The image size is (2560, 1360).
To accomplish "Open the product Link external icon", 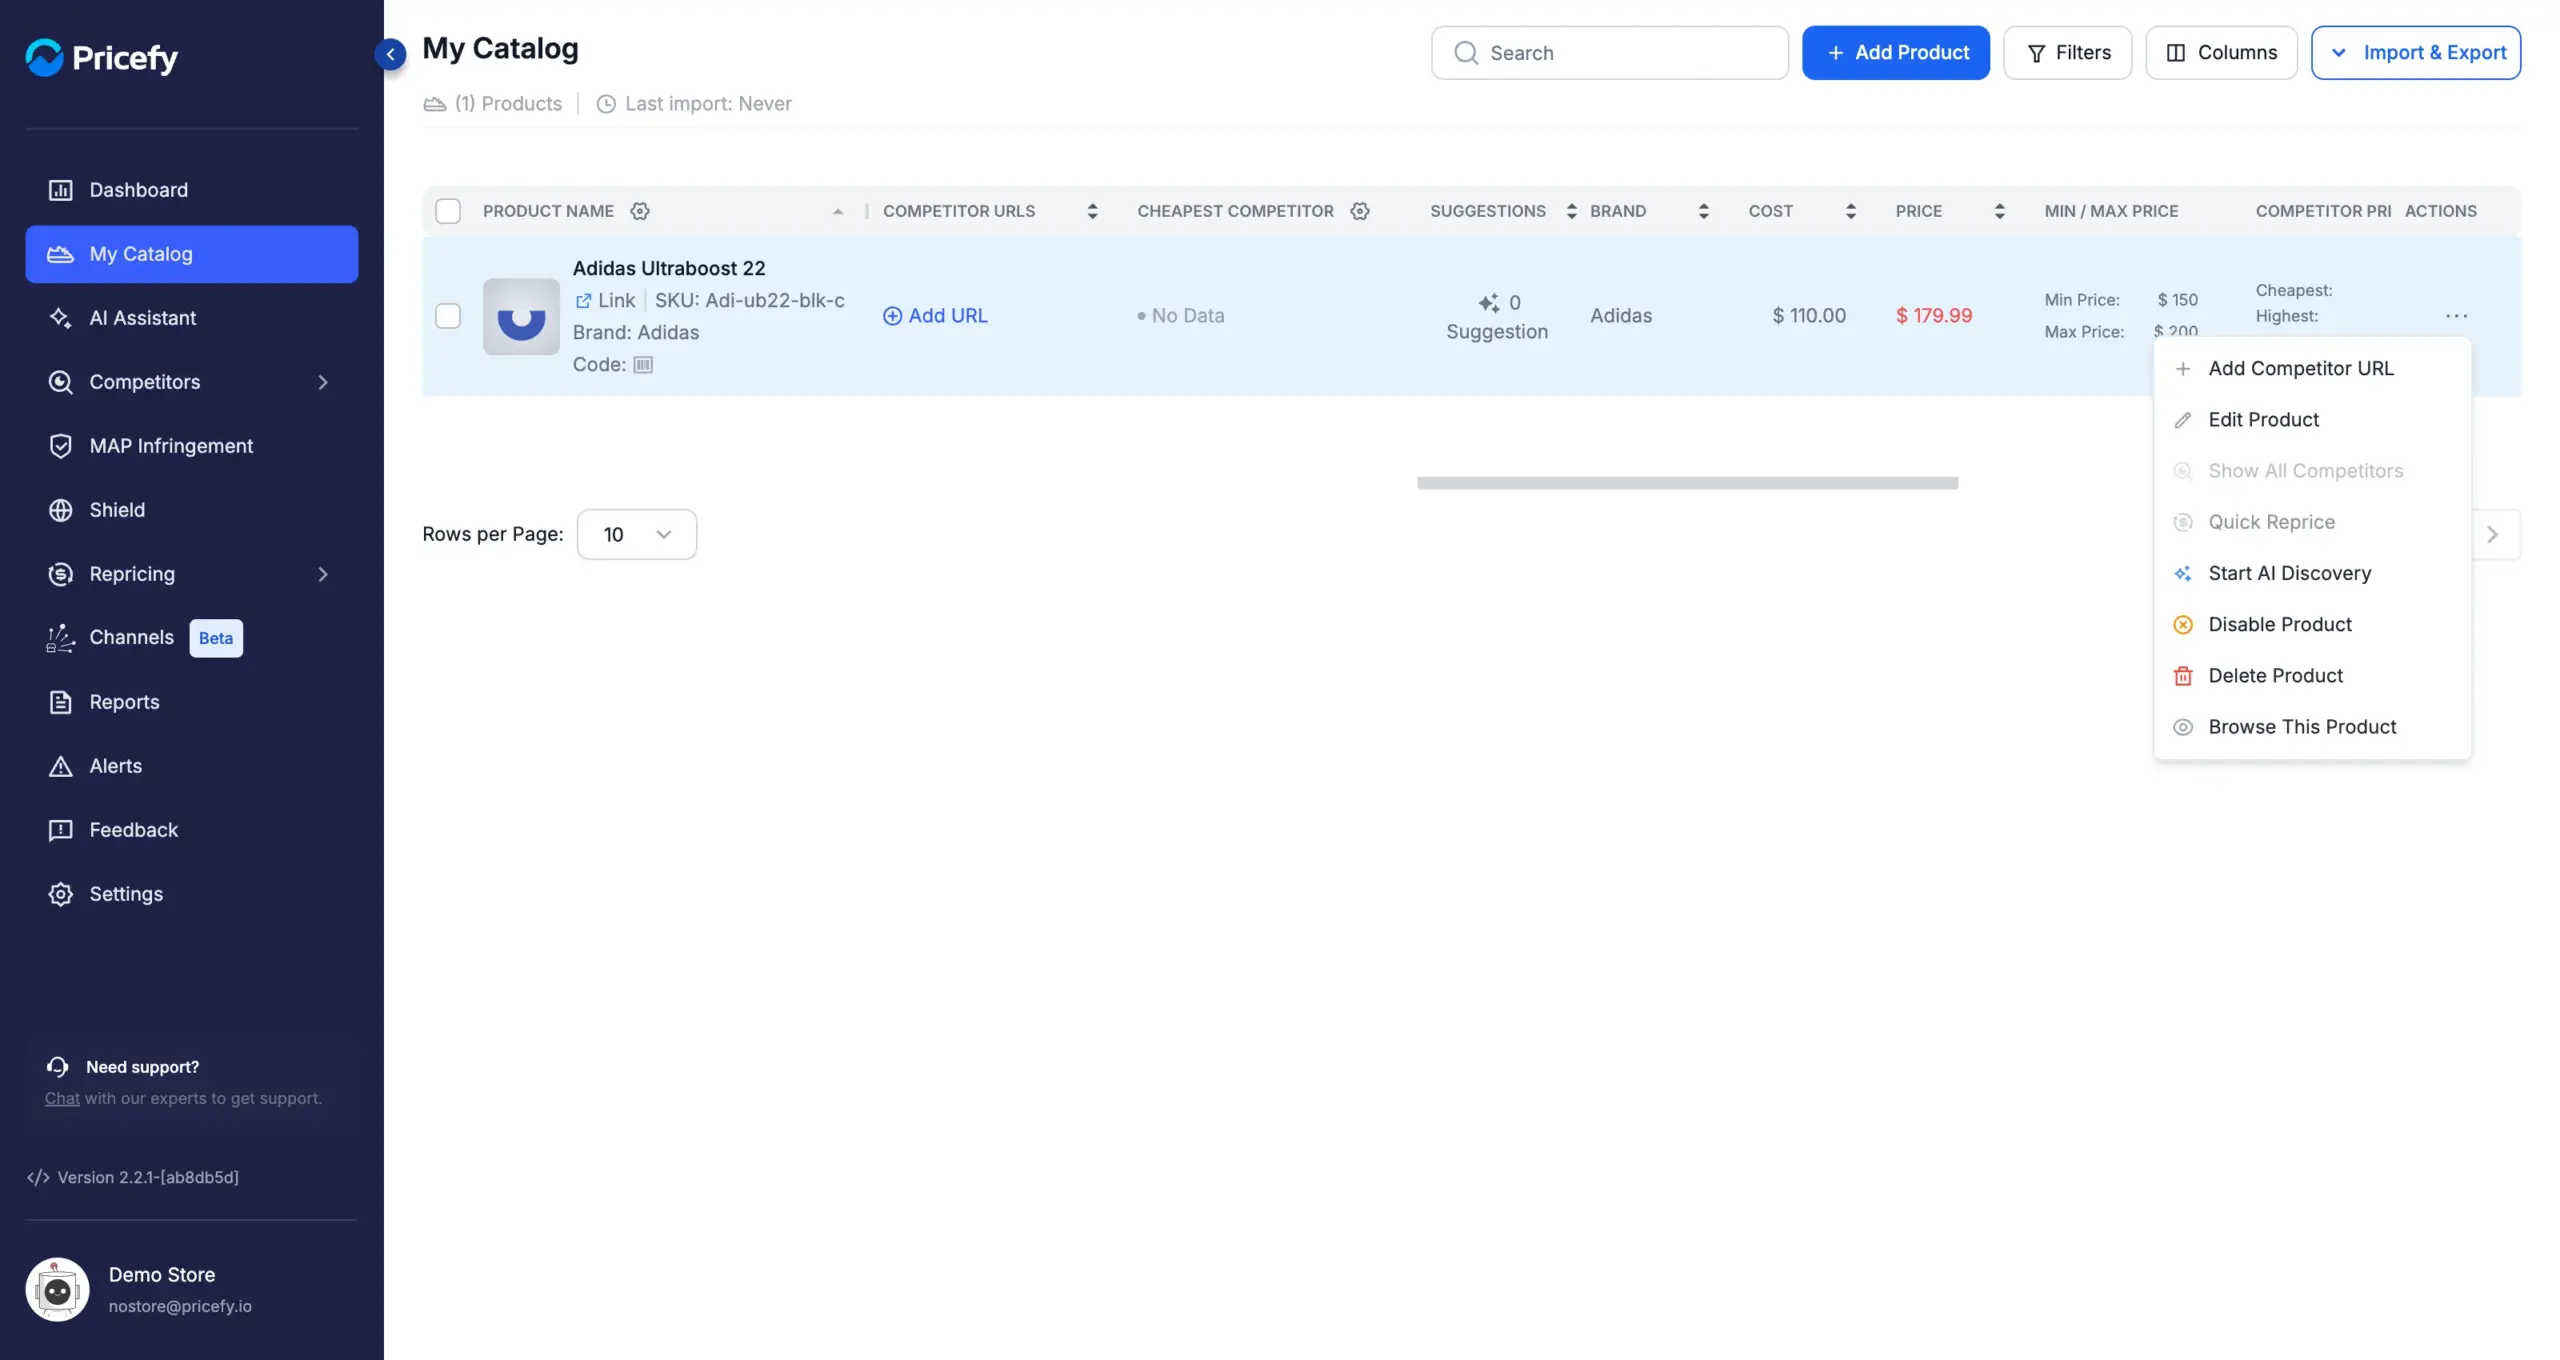I will click(583, 300).
